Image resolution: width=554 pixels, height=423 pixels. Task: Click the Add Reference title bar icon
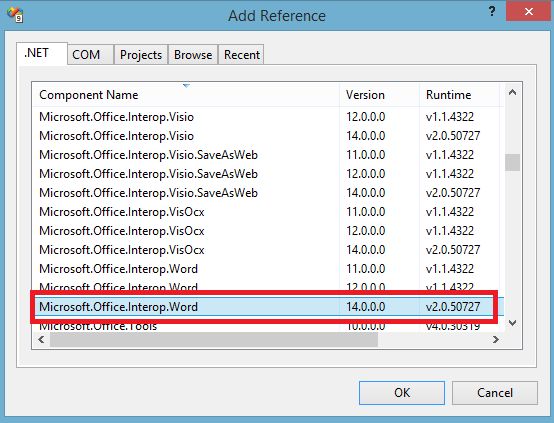point(15,14)
